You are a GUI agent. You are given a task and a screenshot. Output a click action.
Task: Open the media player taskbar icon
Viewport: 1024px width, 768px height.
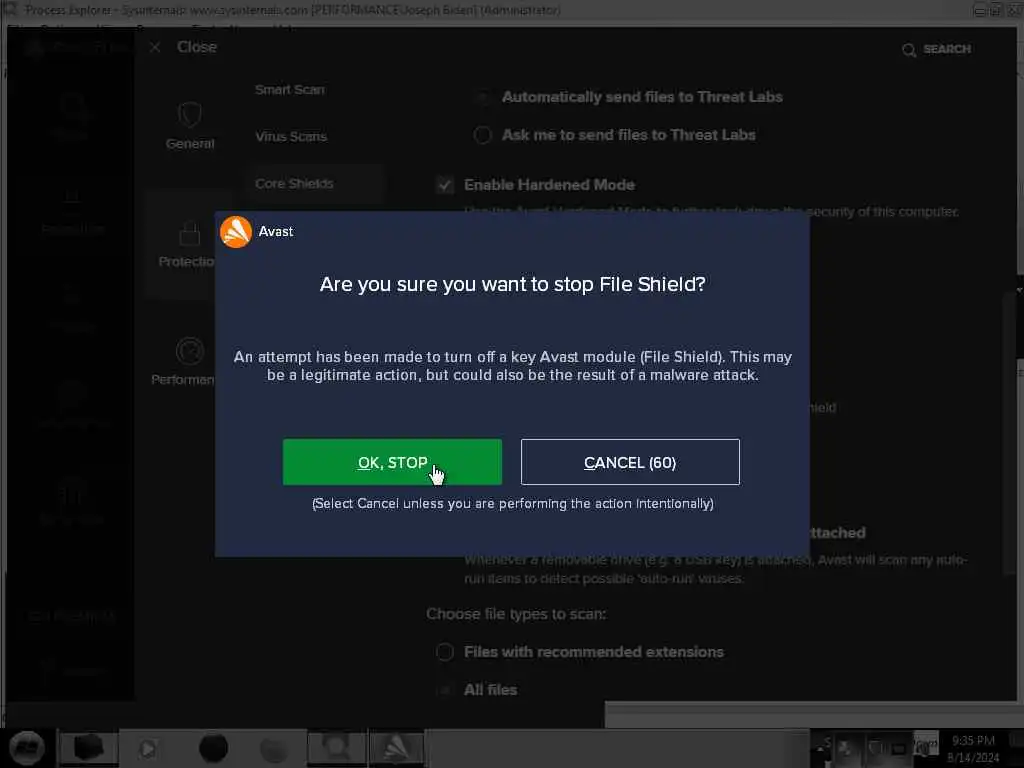click(x=148, y=748)
